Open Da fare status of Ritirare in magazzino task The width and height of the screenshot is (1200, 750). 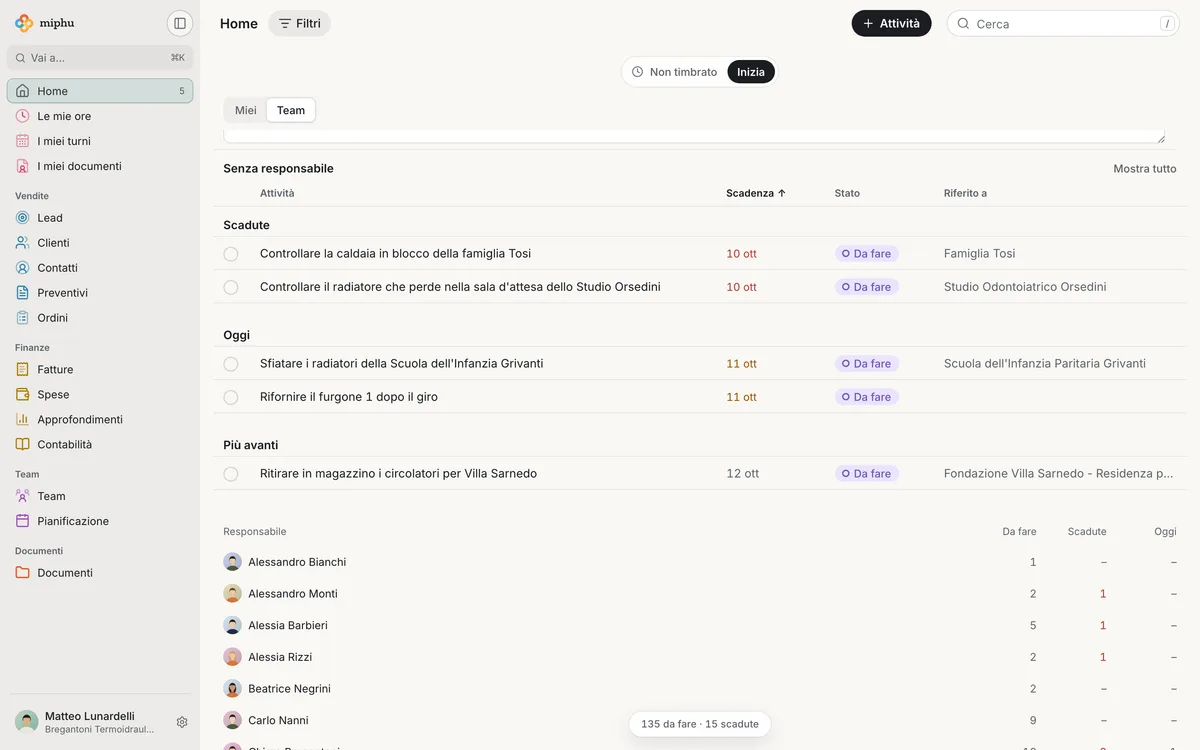pos(866,474)
